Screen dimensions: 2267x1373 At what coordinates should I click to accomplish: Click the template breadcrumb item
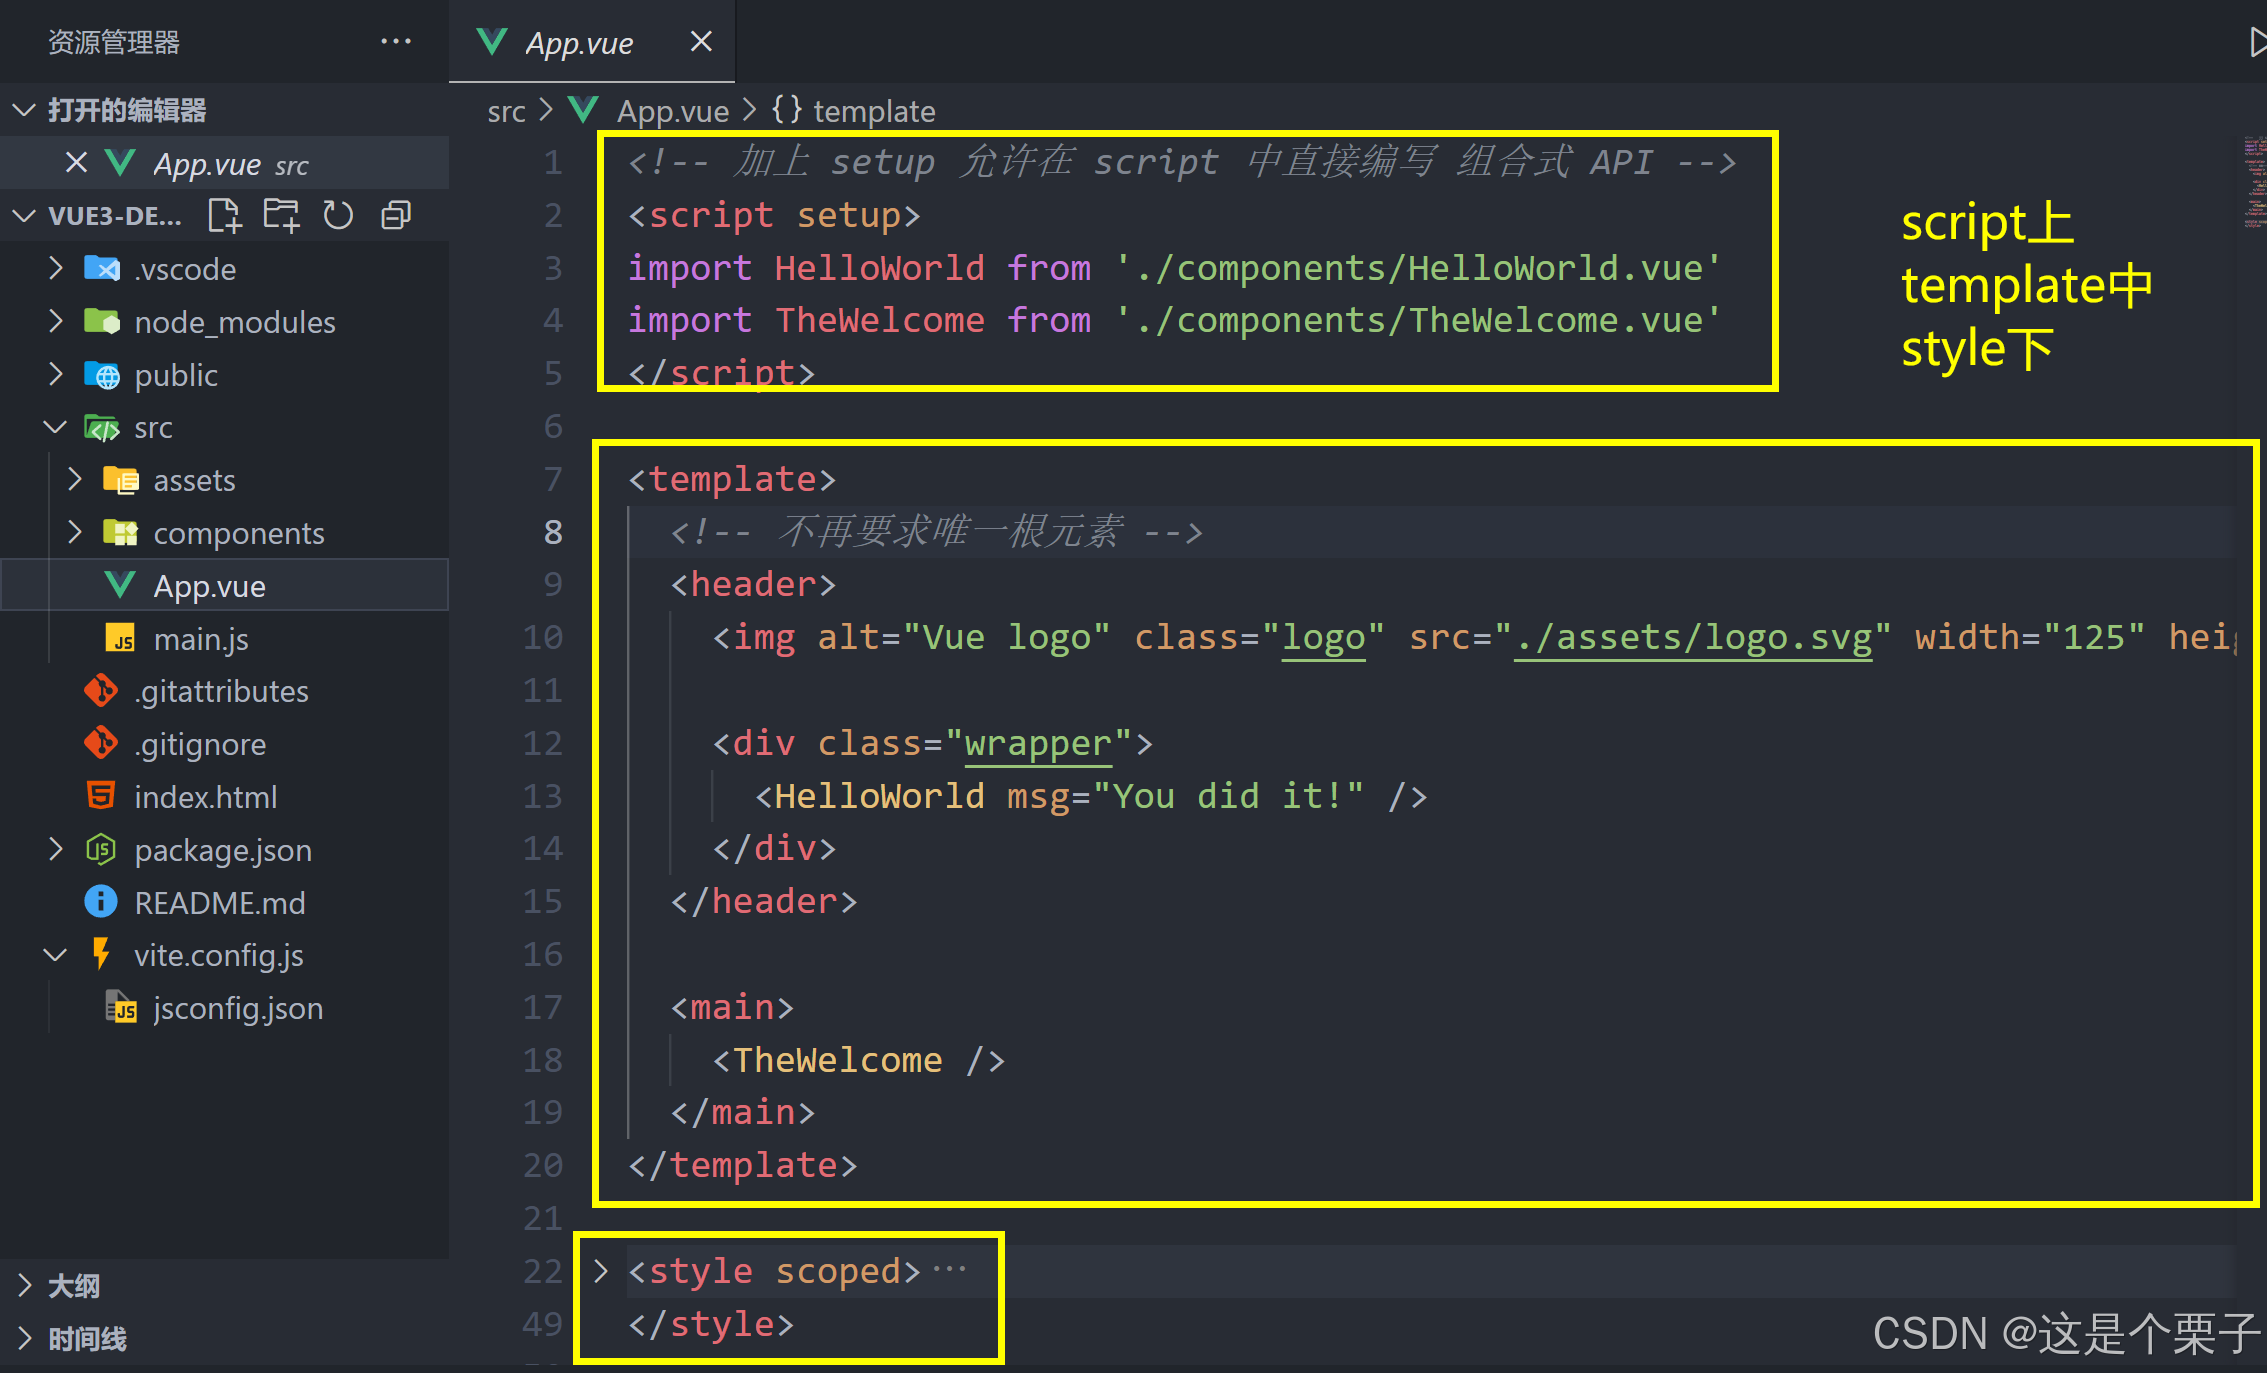click(x=873, y=111)
